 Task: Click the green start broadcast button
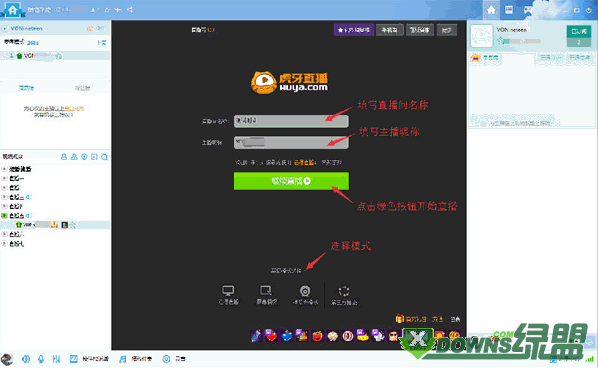click(291, 181)
